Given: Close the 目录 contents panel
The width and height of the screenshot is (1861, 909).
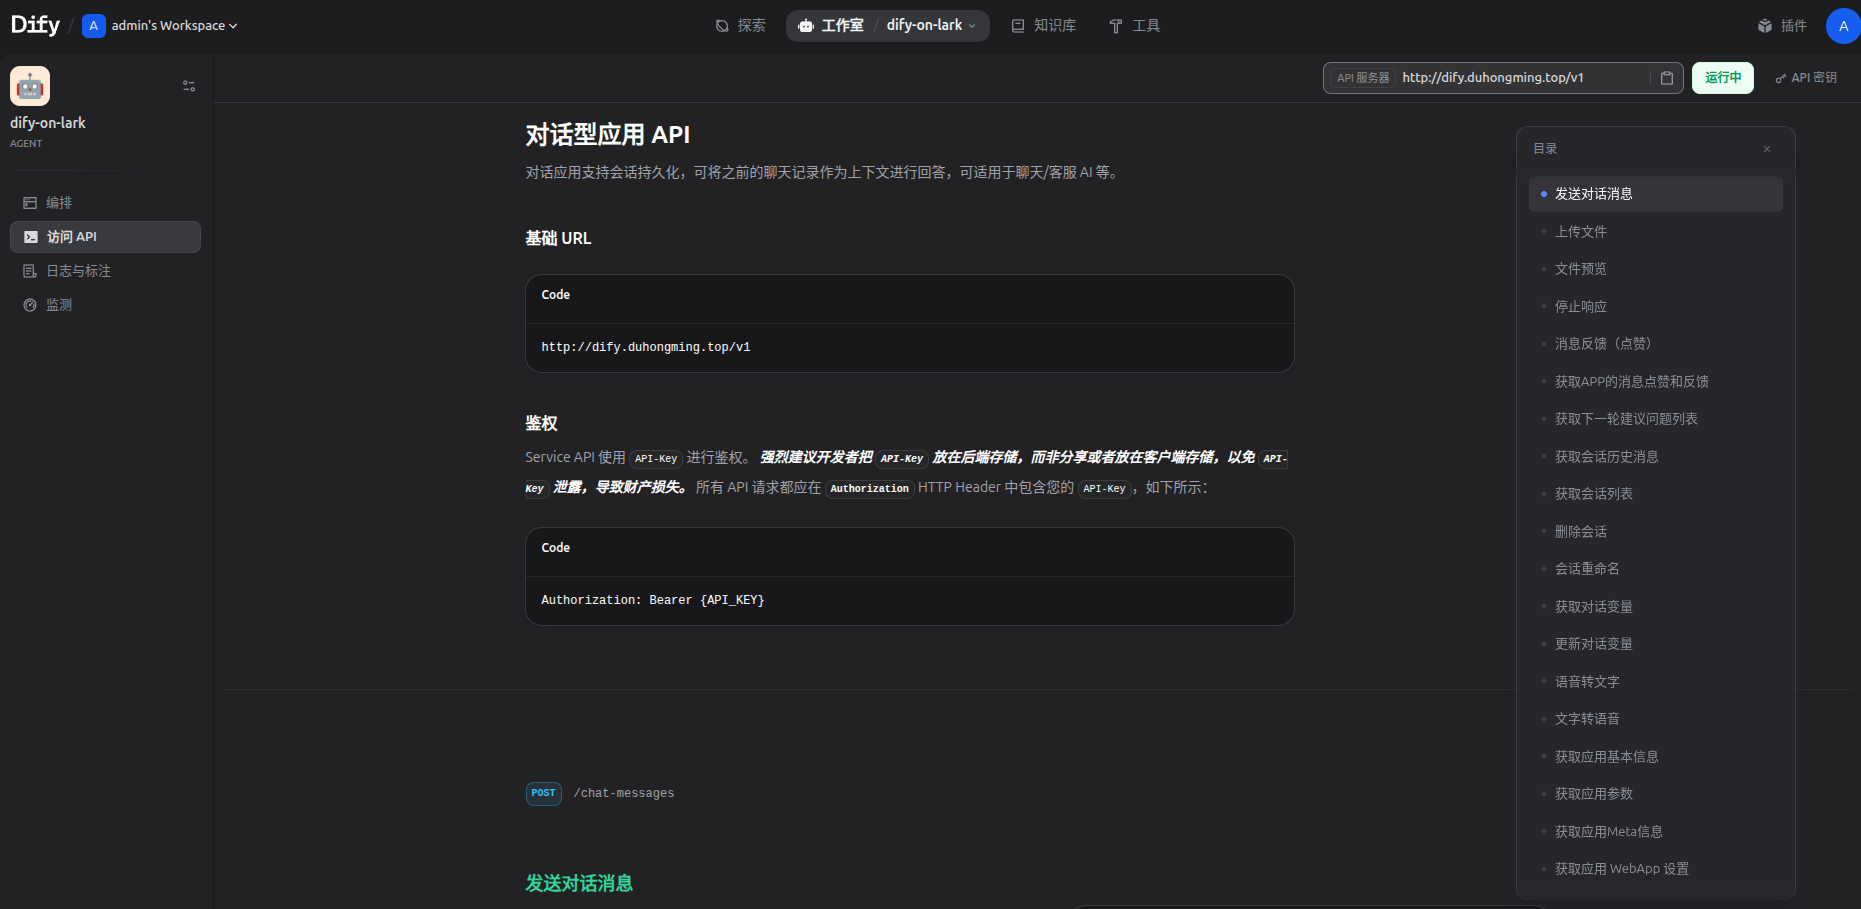Looking at the screenshot, I should 1767,148.
